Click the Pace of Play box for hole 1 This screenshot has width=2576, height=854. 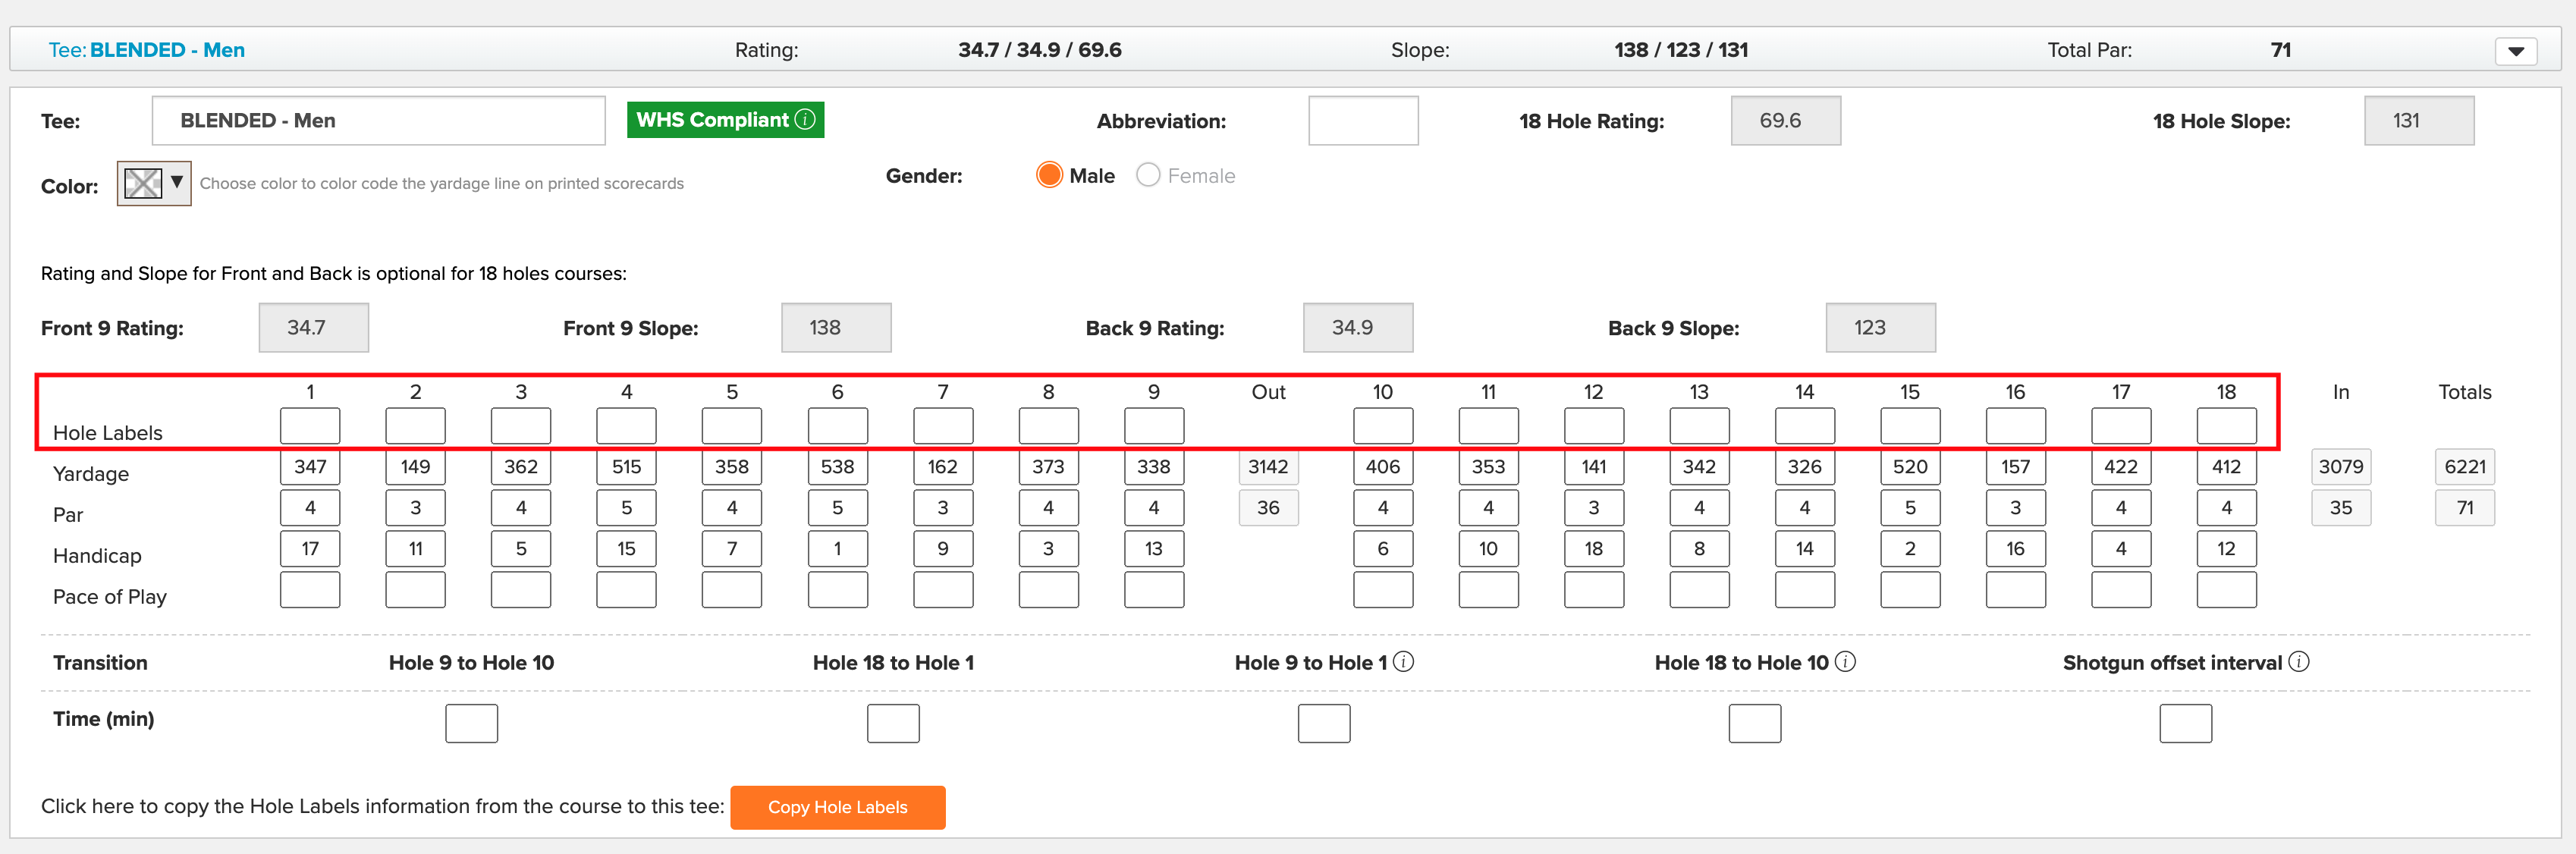tap(310, 590)
